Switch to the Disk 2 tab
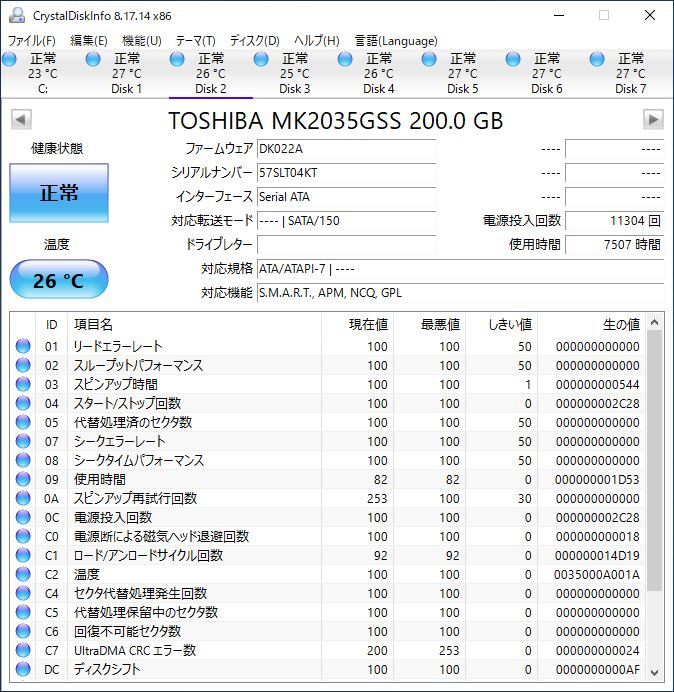The height and width of the screenshot is (692, 674). 211,73
